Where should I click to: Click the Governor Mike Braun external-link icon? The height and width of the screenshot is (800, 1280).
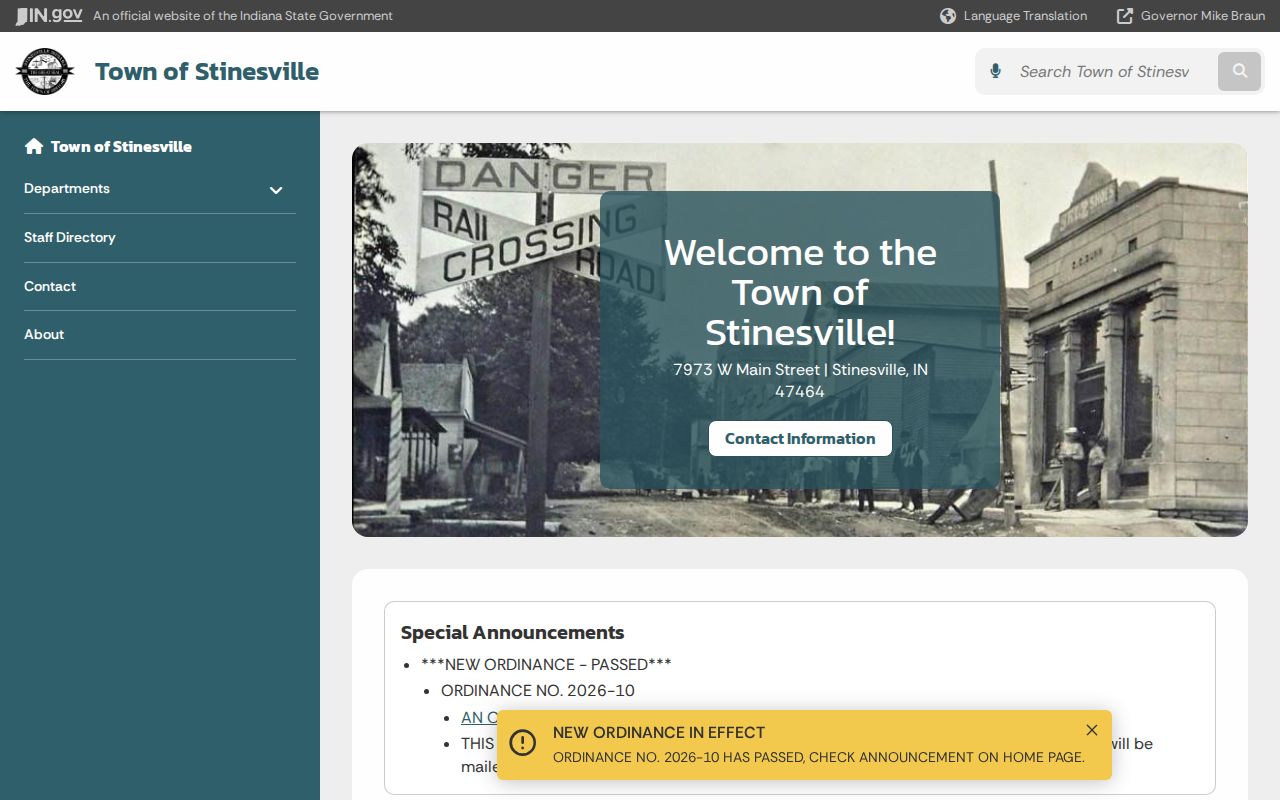(1125, 16)
